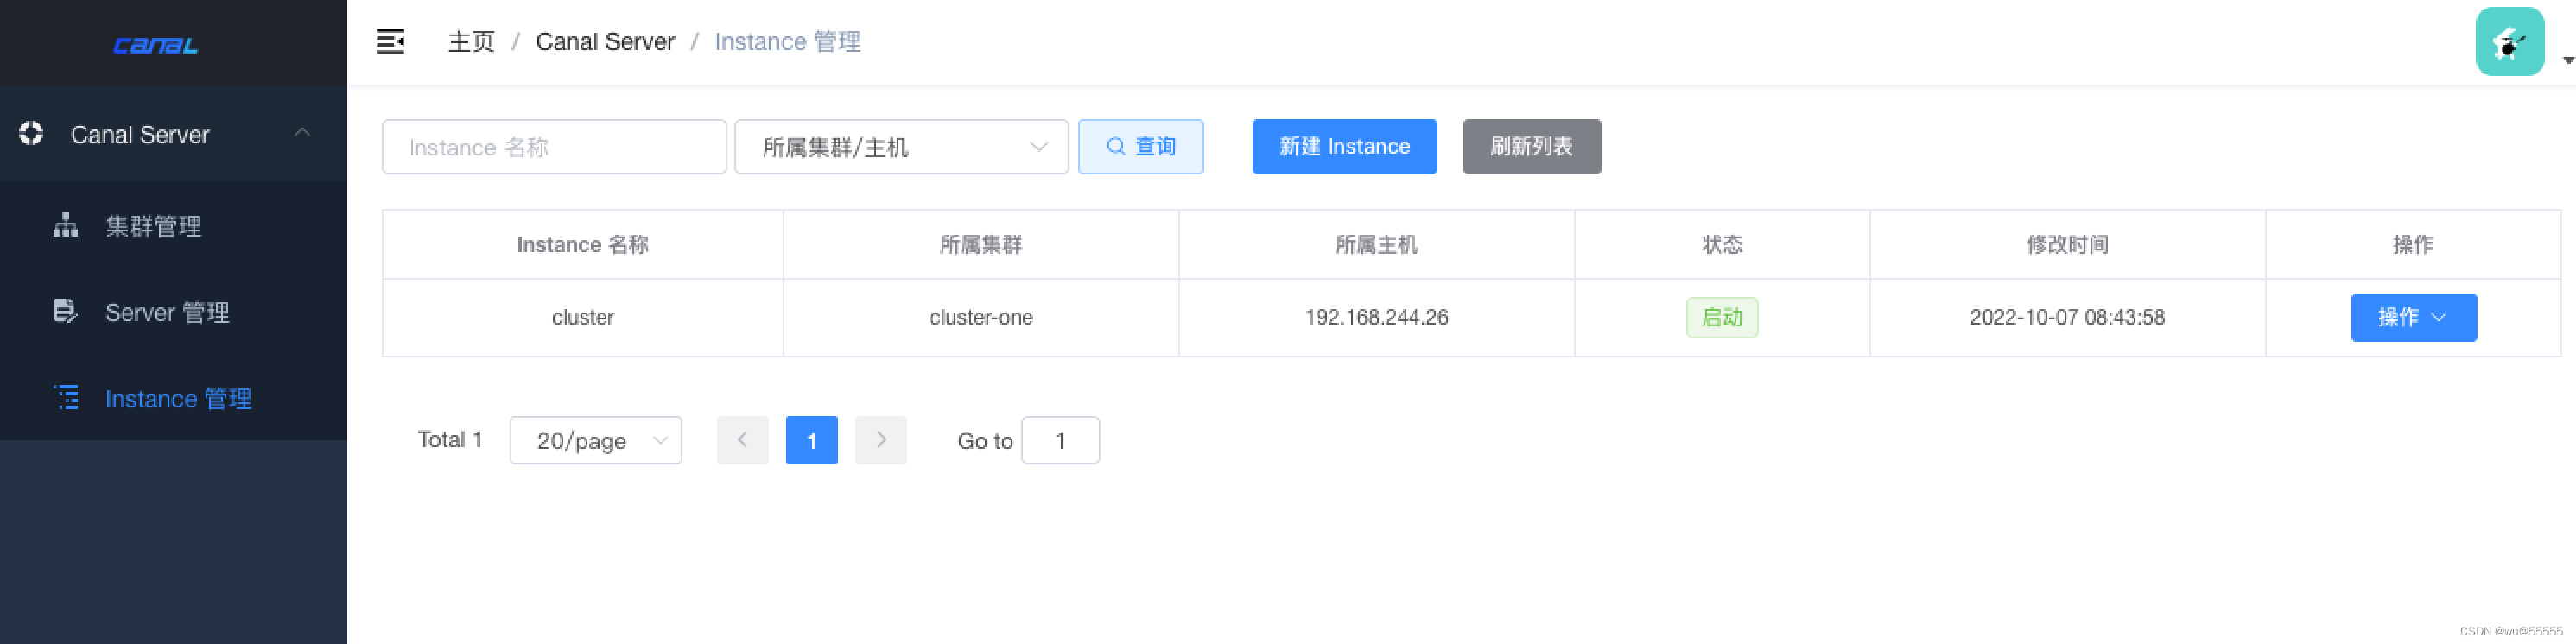Screen dimensions: 2576x644
Task: Click the 查询 search button
Action: click(1140, 147)
